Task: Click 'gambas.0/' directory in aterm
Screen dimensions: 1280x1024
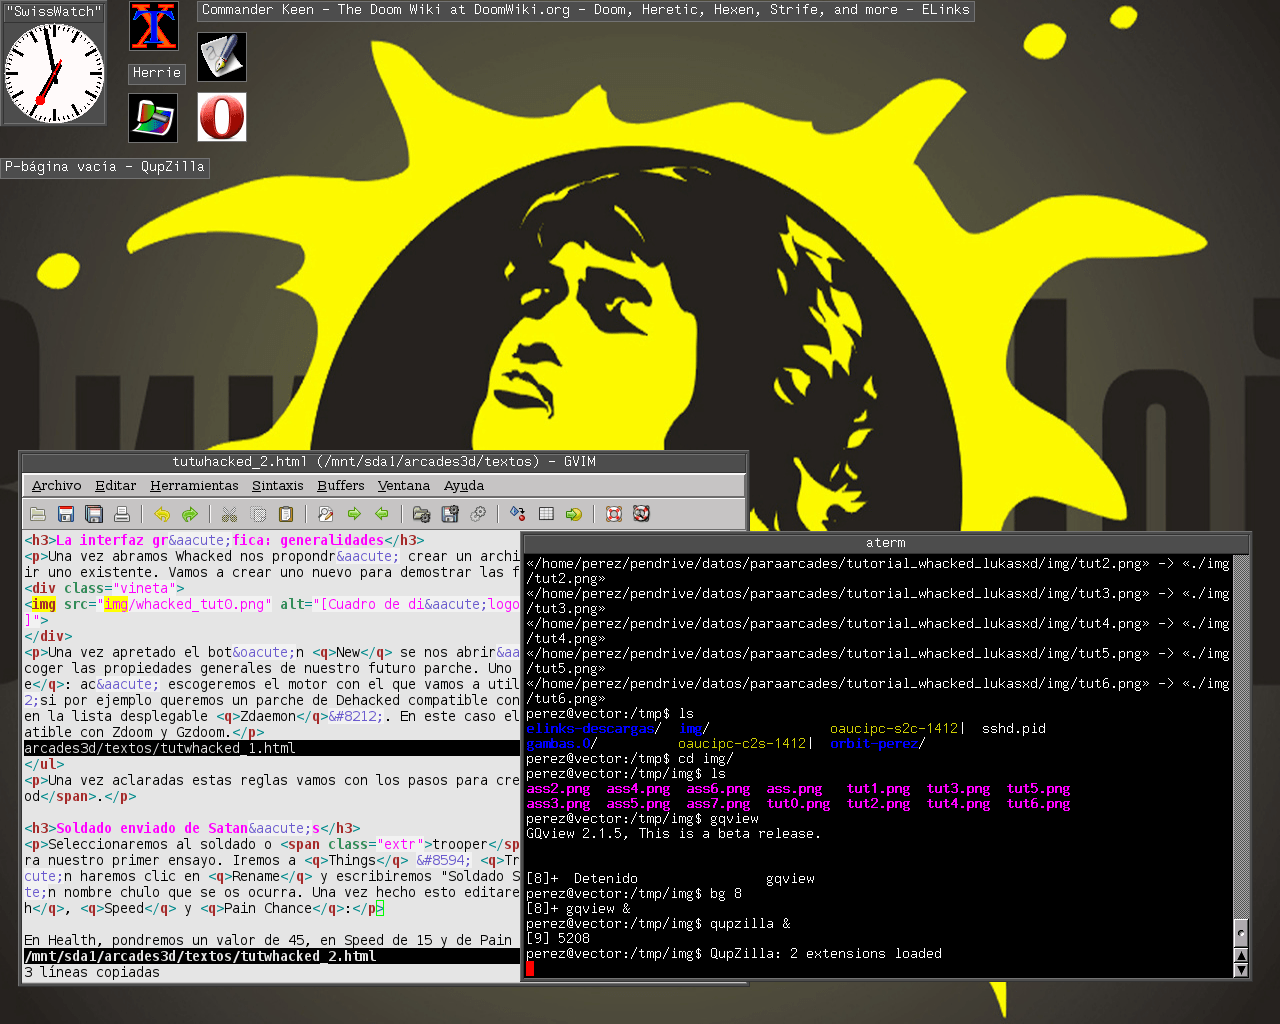Action: [x=562, y=744]
